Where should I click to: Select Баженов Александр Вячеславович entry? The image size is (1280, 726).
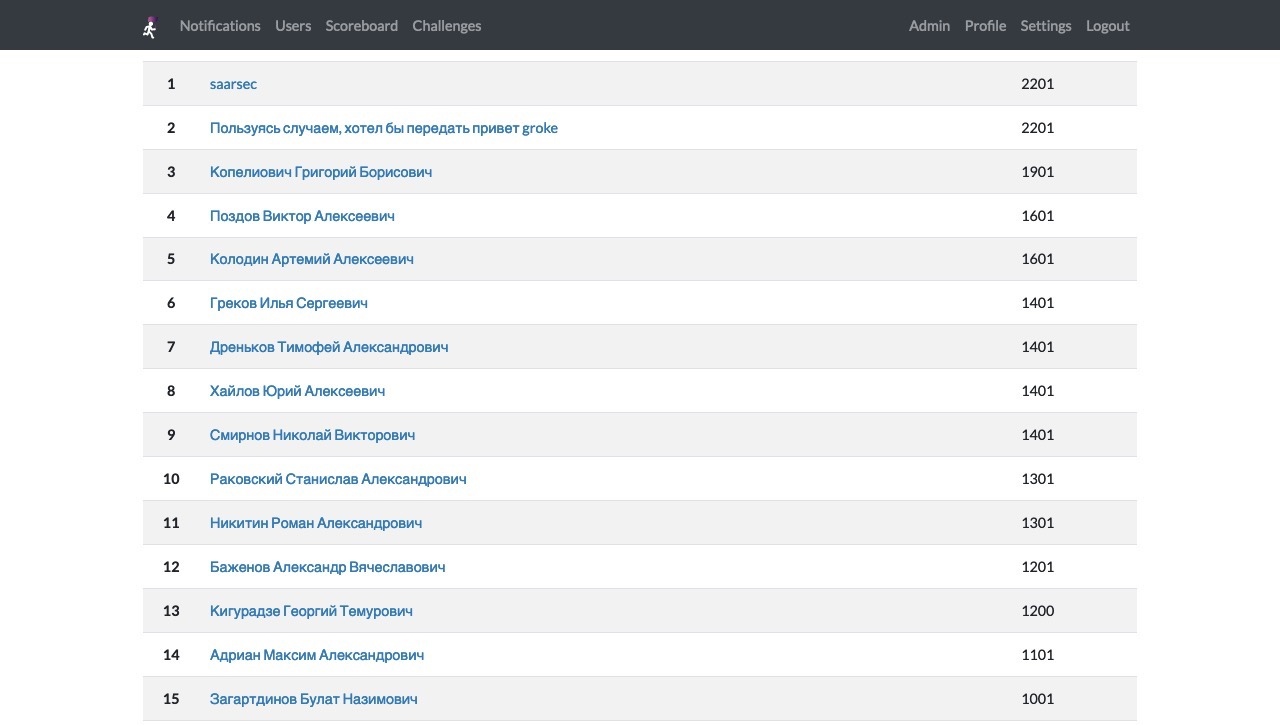328,567
